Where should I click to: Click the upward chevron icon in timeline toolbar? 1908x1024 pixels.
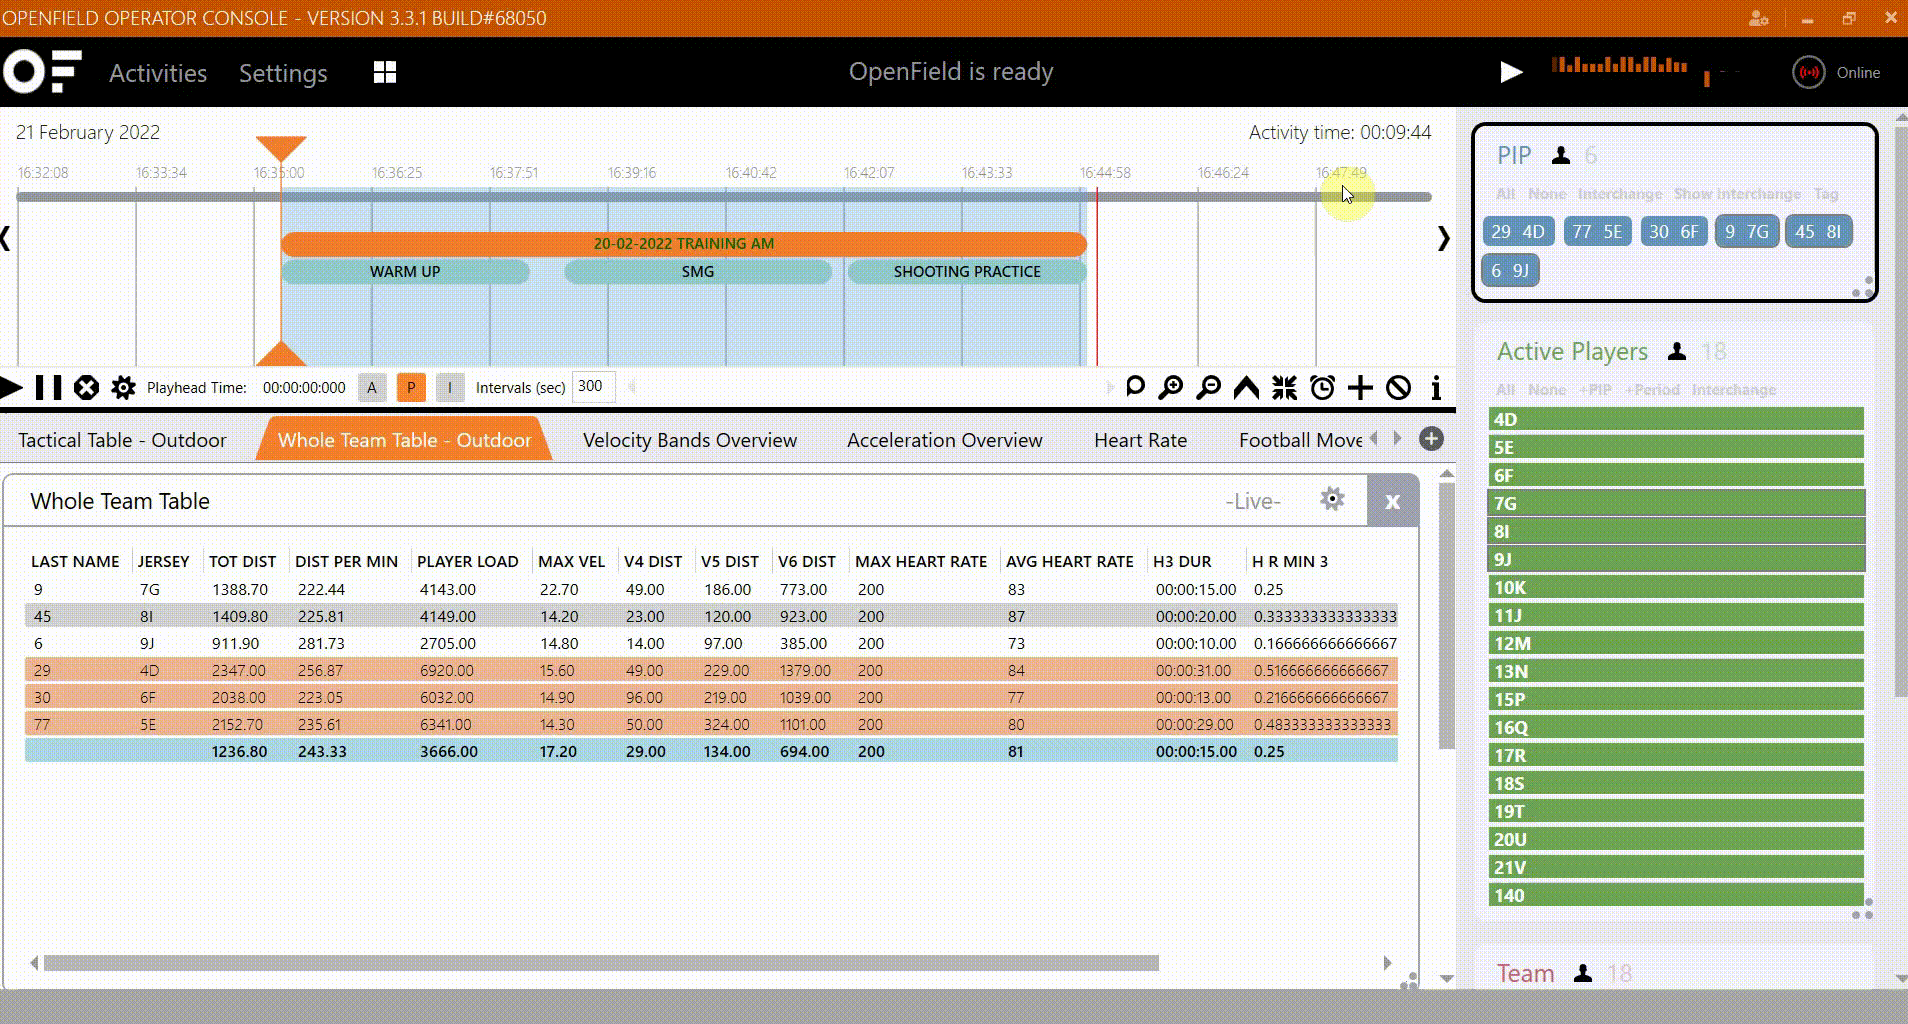[x=1246, y=387]
